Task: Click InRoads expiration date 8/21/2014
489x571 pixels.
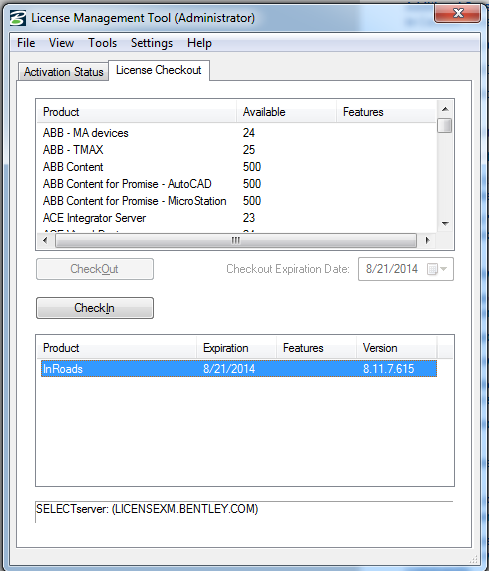Action: pyautogui.click(x=229, y=369)
